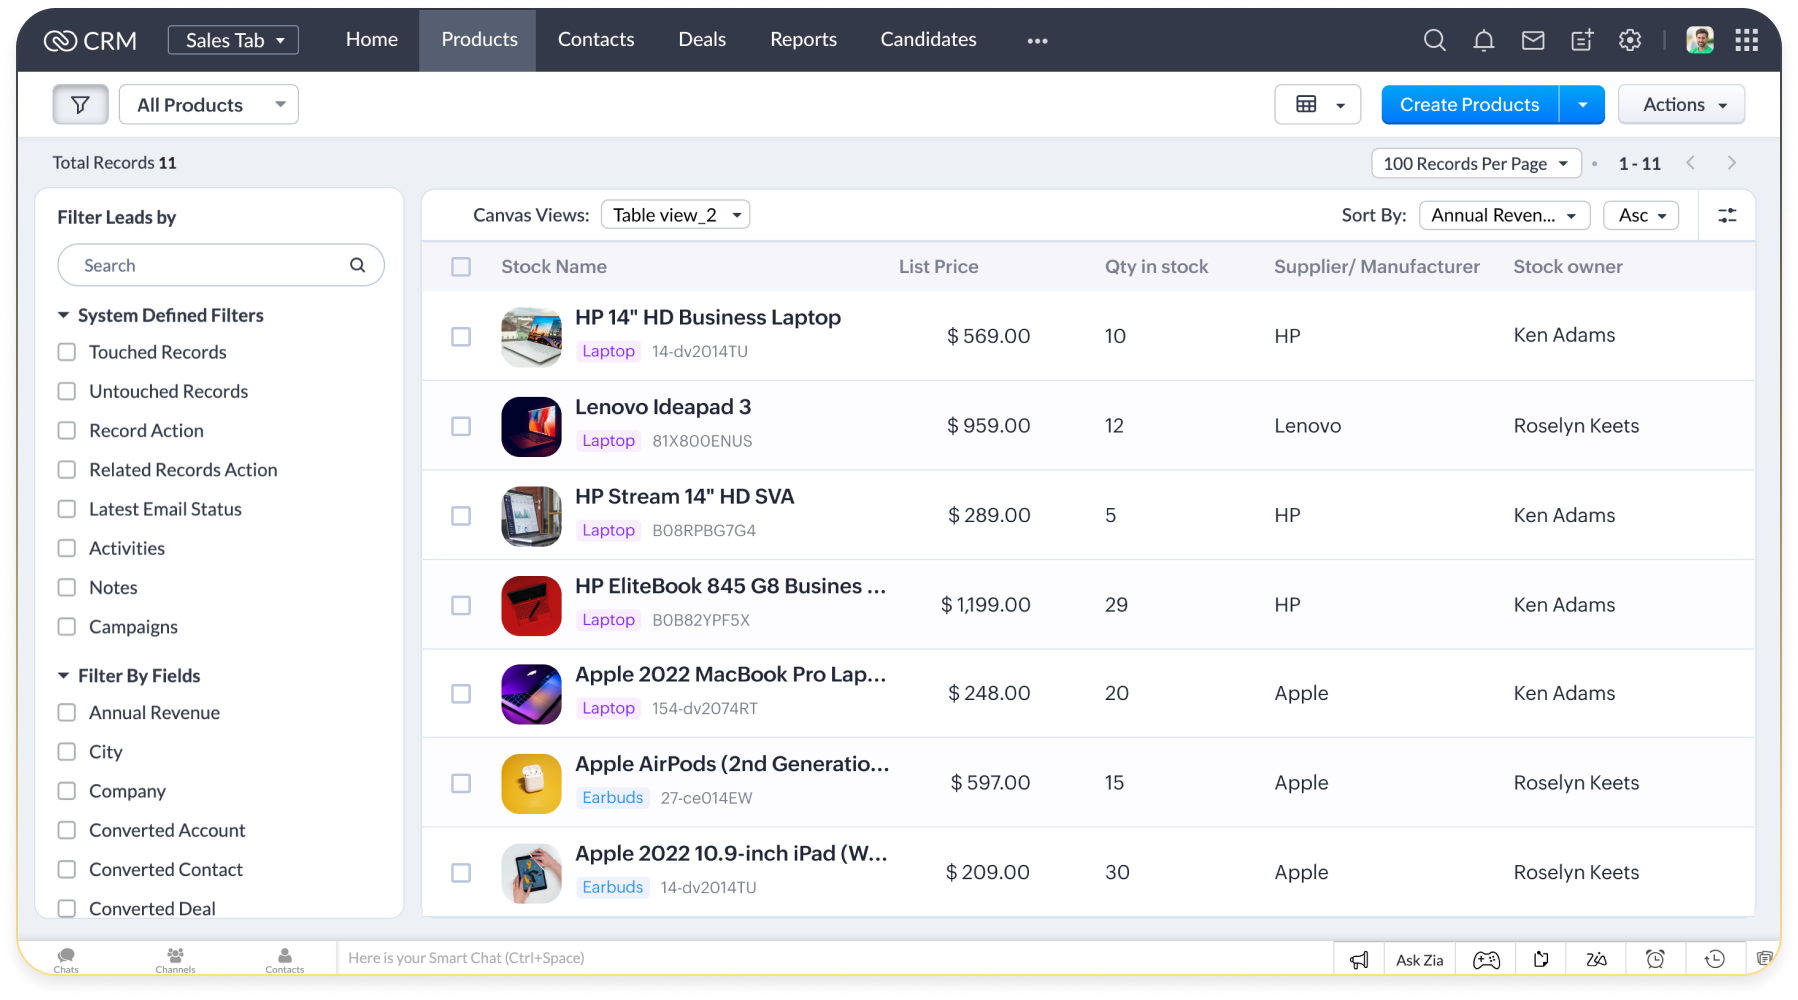Open the HP Stream 14" HD SVA product

point(684,497)
